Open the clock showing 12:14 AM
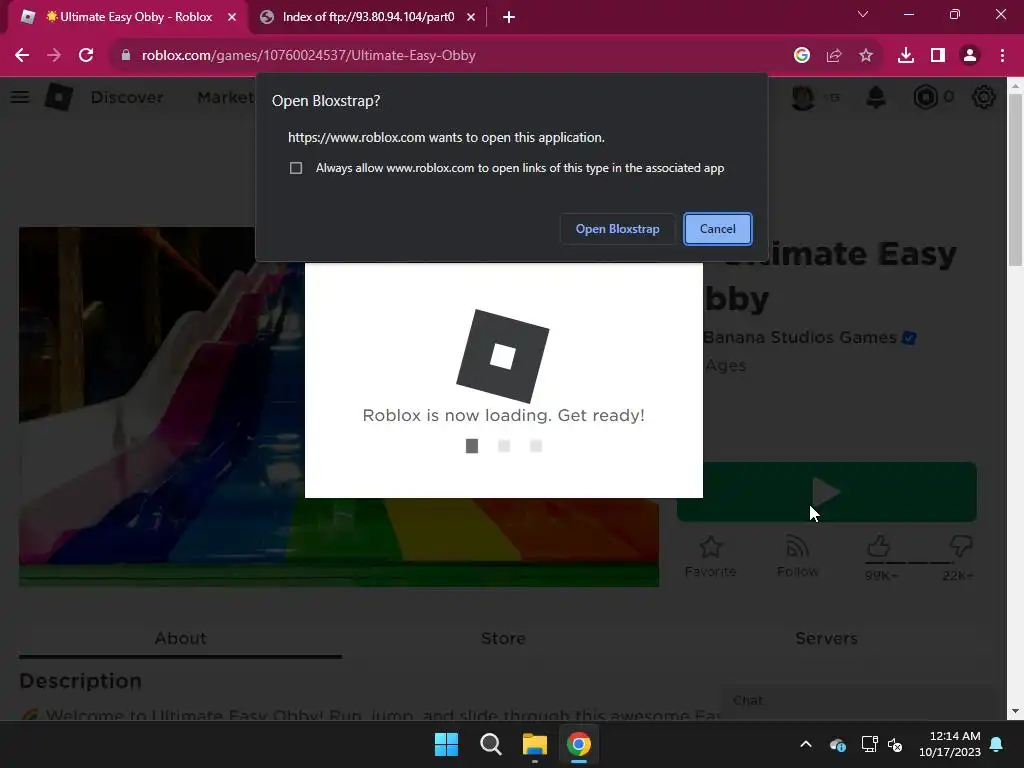The width and height of the screenshot is (1024, 768). click(950, 744)
